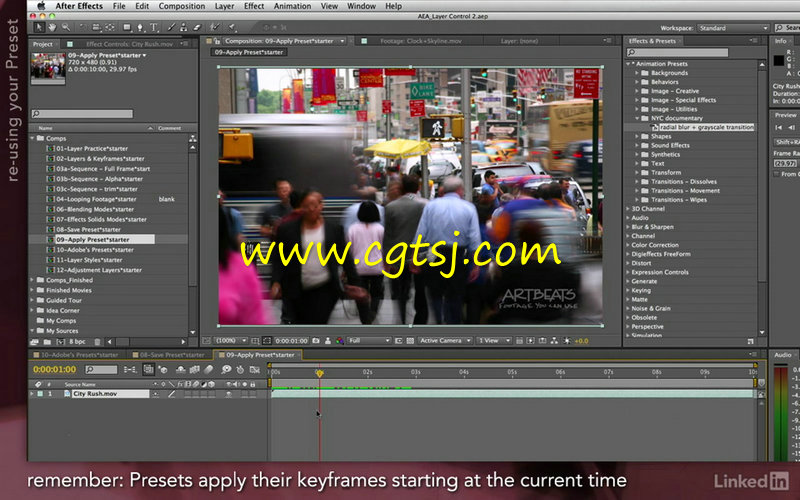
Task: Select the Brush tool
Action: point(171,28)
